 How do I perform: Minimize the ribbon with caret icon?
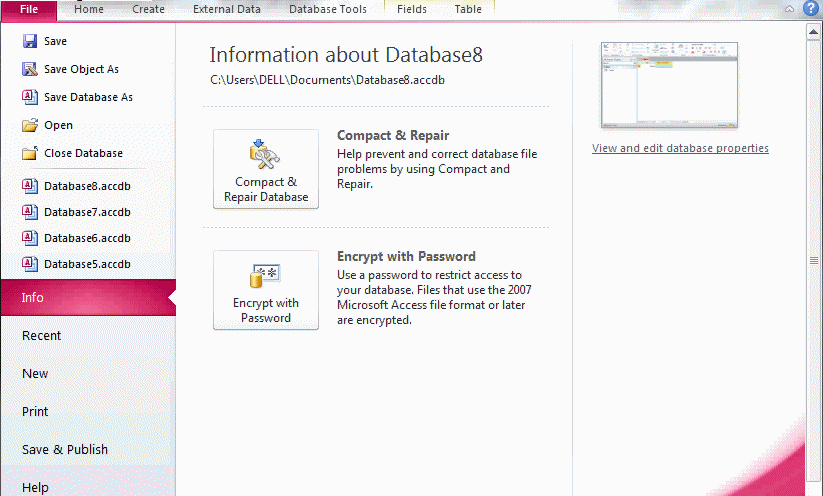(789, 9)
